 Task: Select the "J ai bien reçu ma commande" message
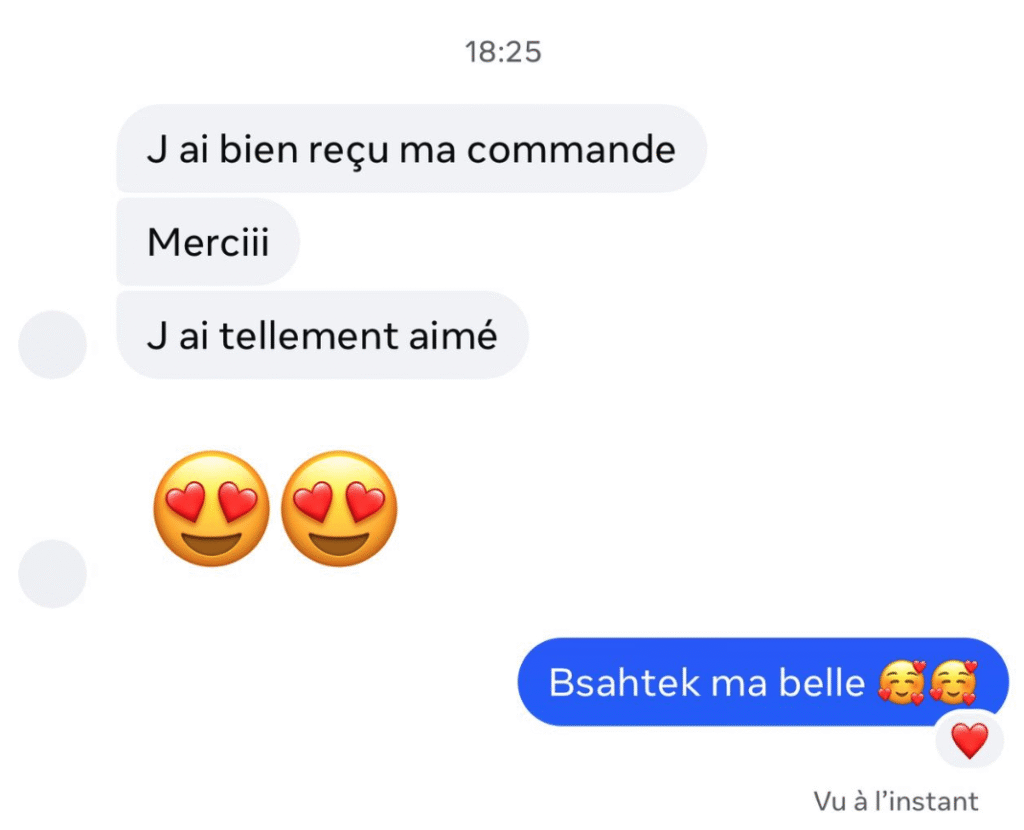tap(411, 149)
